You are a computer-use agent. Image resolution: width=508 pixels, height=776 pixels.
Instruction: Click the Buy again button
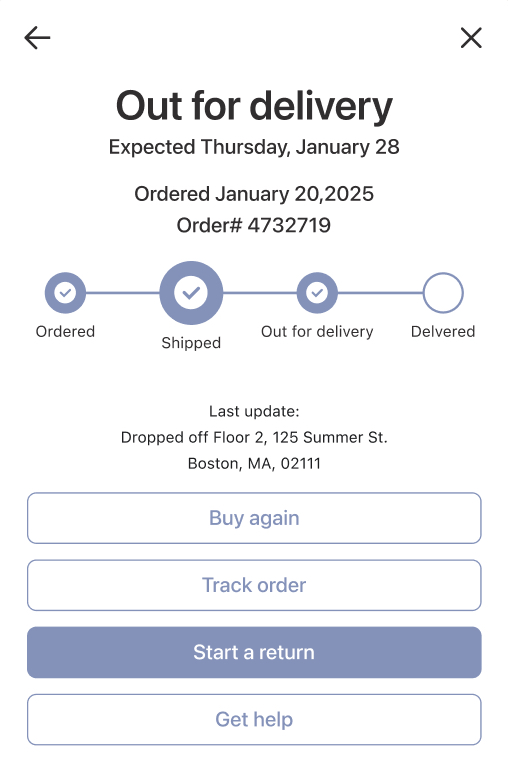click(x=254, y=518)
